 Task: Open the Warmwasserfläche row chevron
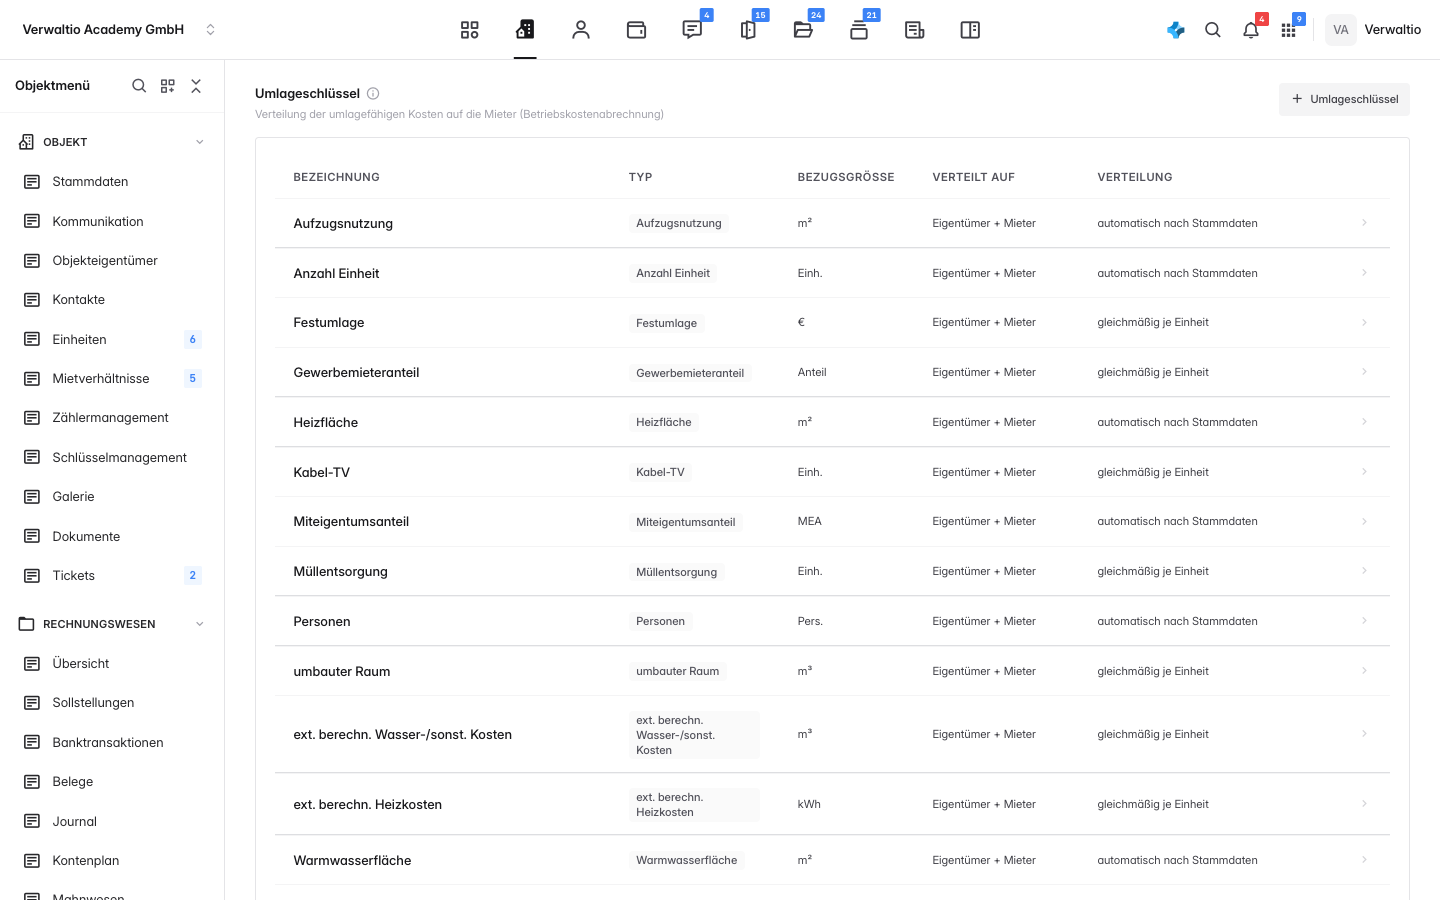coord(1364,860)
